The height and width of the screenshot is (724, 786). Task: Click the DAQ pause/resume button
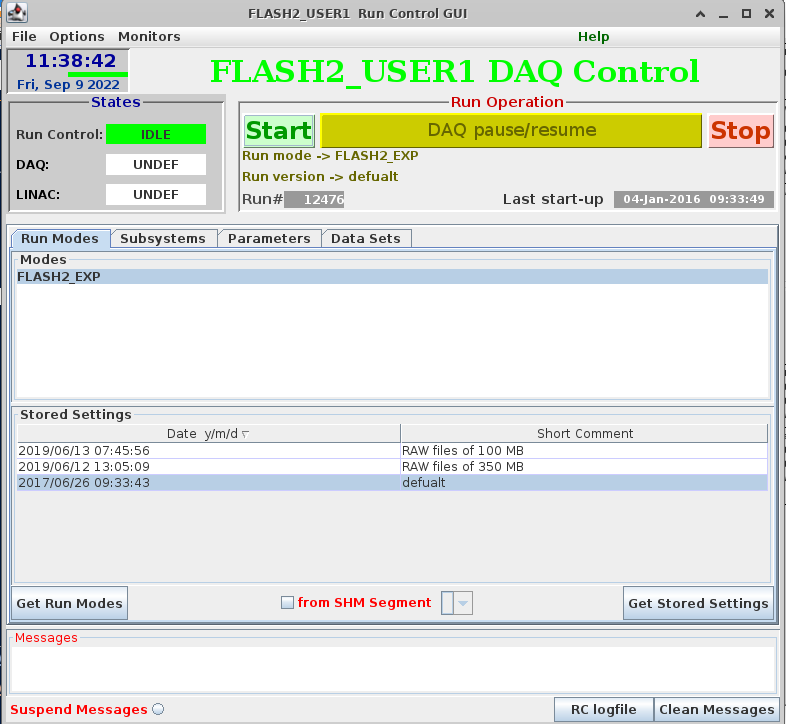point(511,131)
